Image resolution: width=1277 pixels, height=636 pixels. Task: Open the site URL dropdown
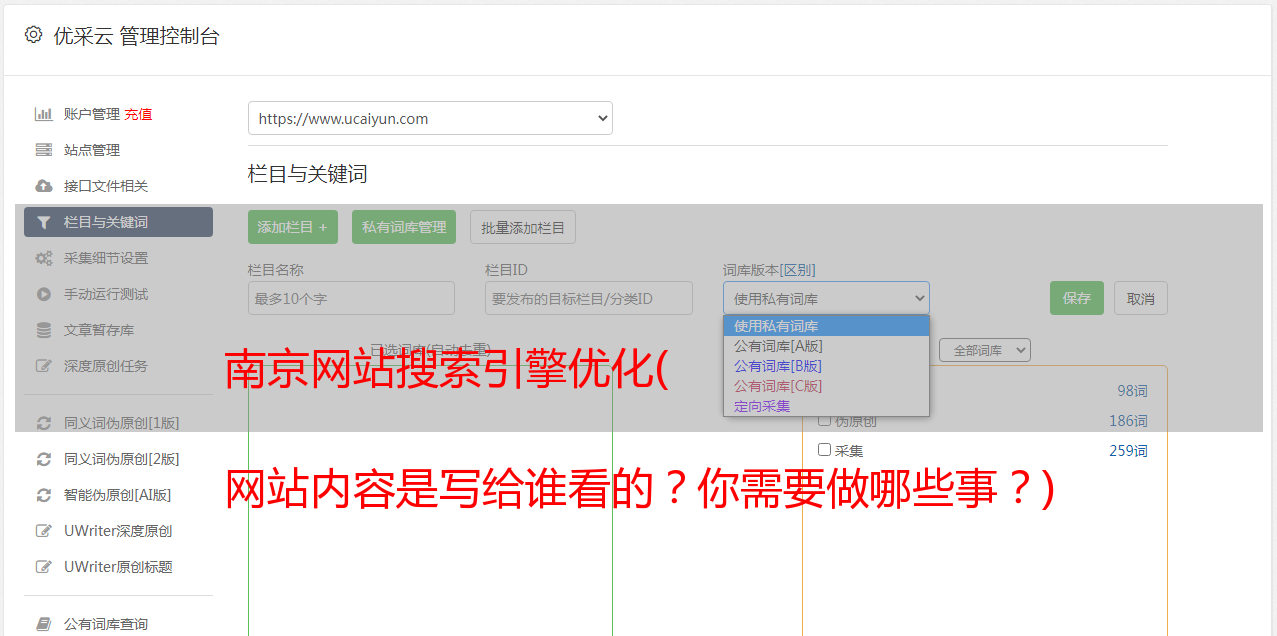[430, 118]
